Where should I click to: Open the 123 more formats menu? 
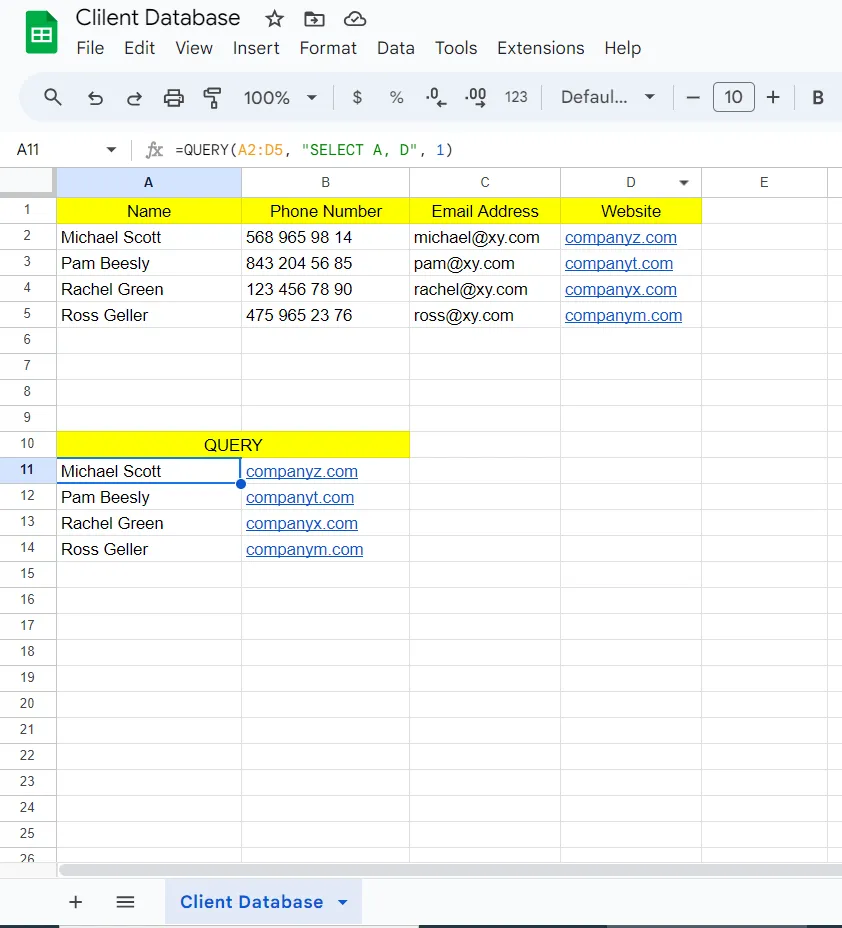(516, 97)
